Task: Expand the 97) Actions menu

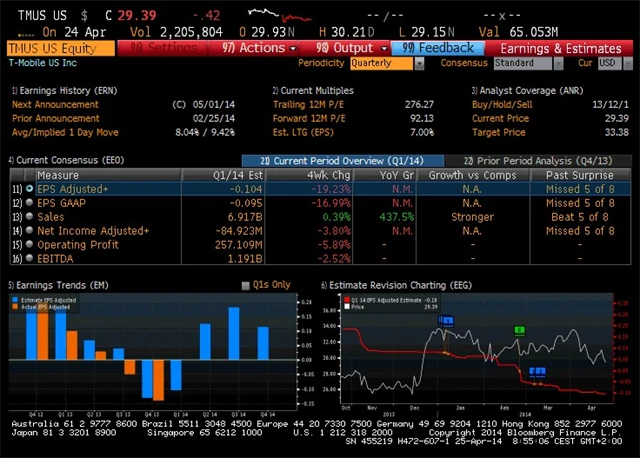Action: coord(259,48)
